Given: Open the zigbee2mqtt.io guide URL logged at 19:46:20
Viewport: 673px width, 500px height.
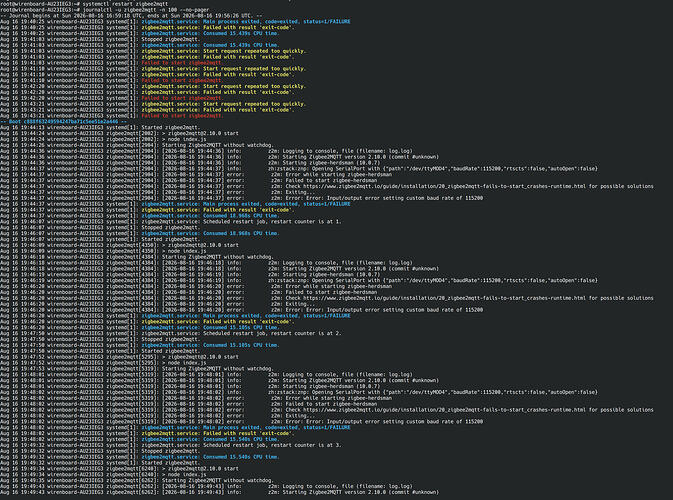Looking at the screenshot, I should tap(444, 298).
